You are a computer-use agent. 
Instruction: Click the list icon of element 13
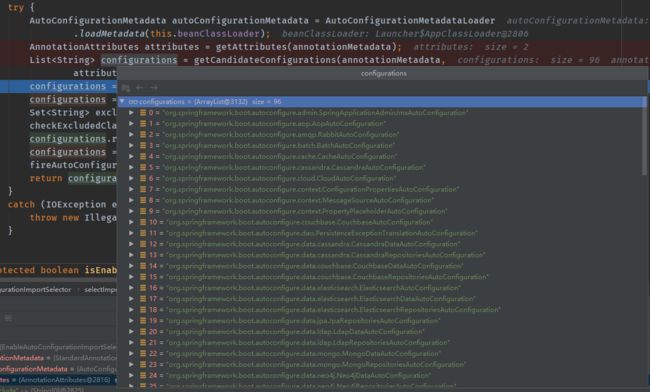pyautogui.click(x=143, y=255)
